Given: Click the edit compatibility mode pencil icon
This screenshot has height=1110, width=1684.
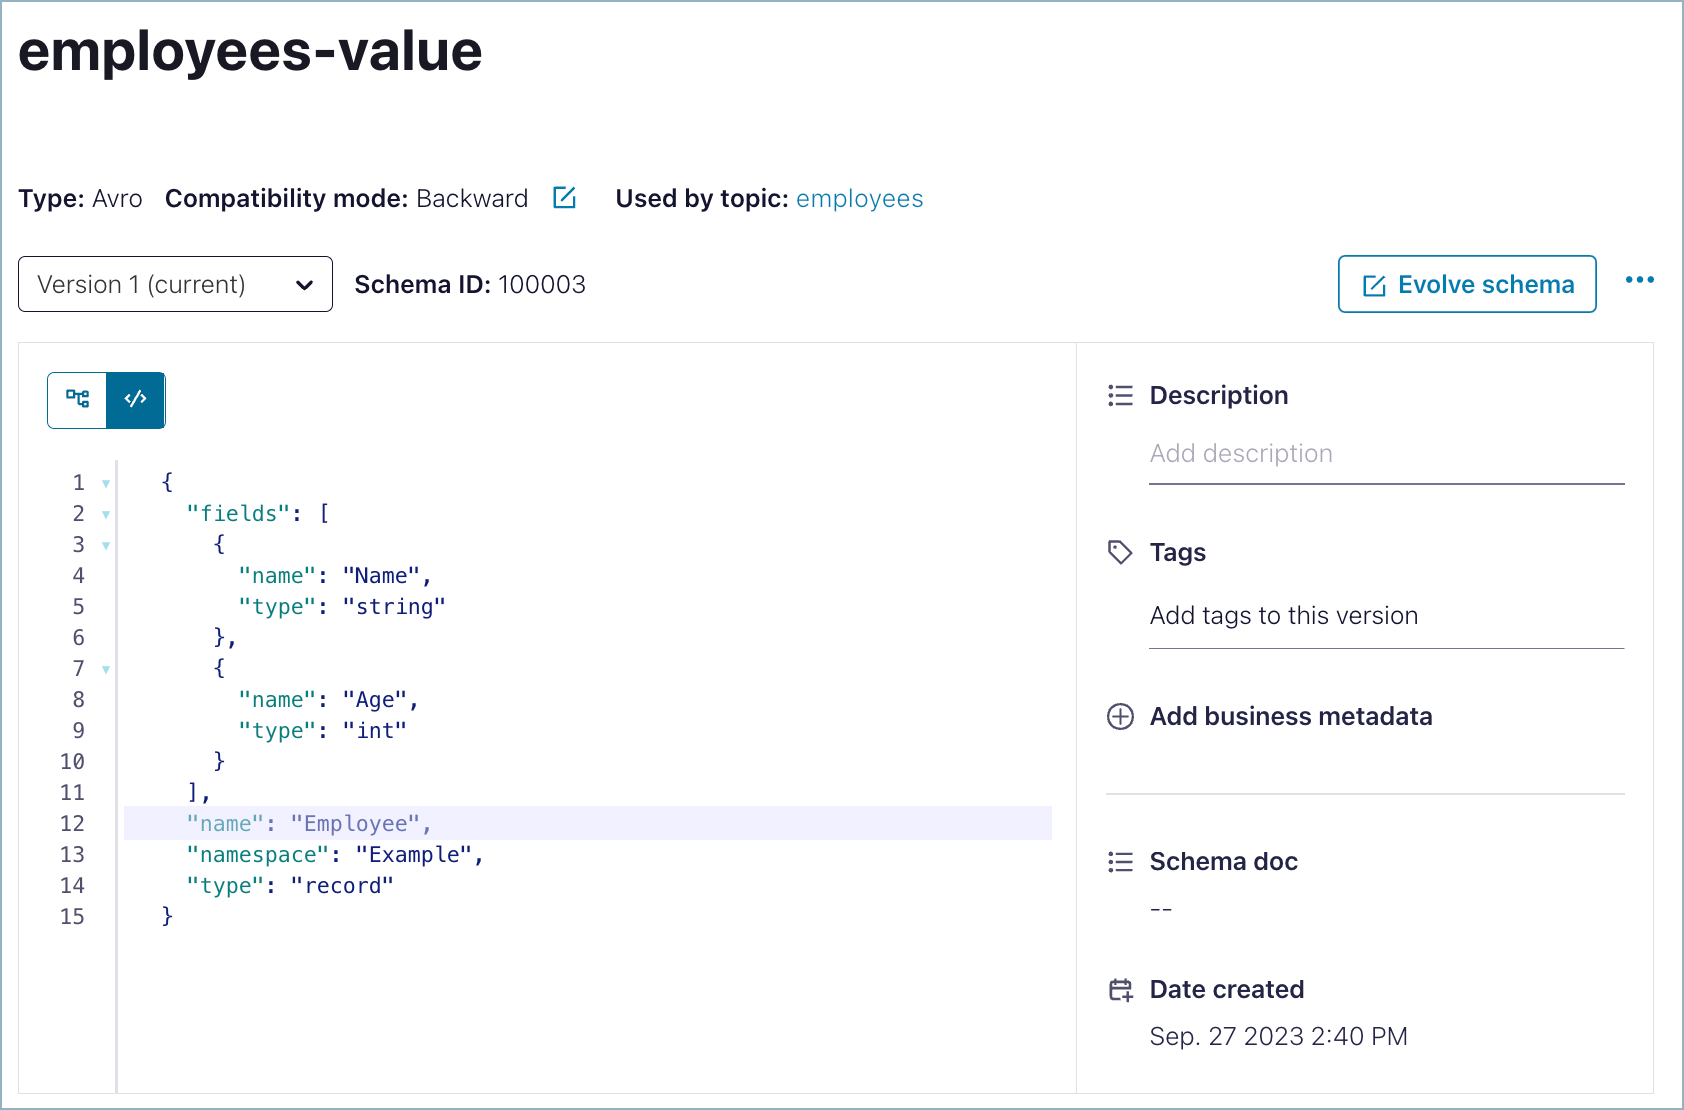Looking at the screenshot, I should (x=564, y=198).
